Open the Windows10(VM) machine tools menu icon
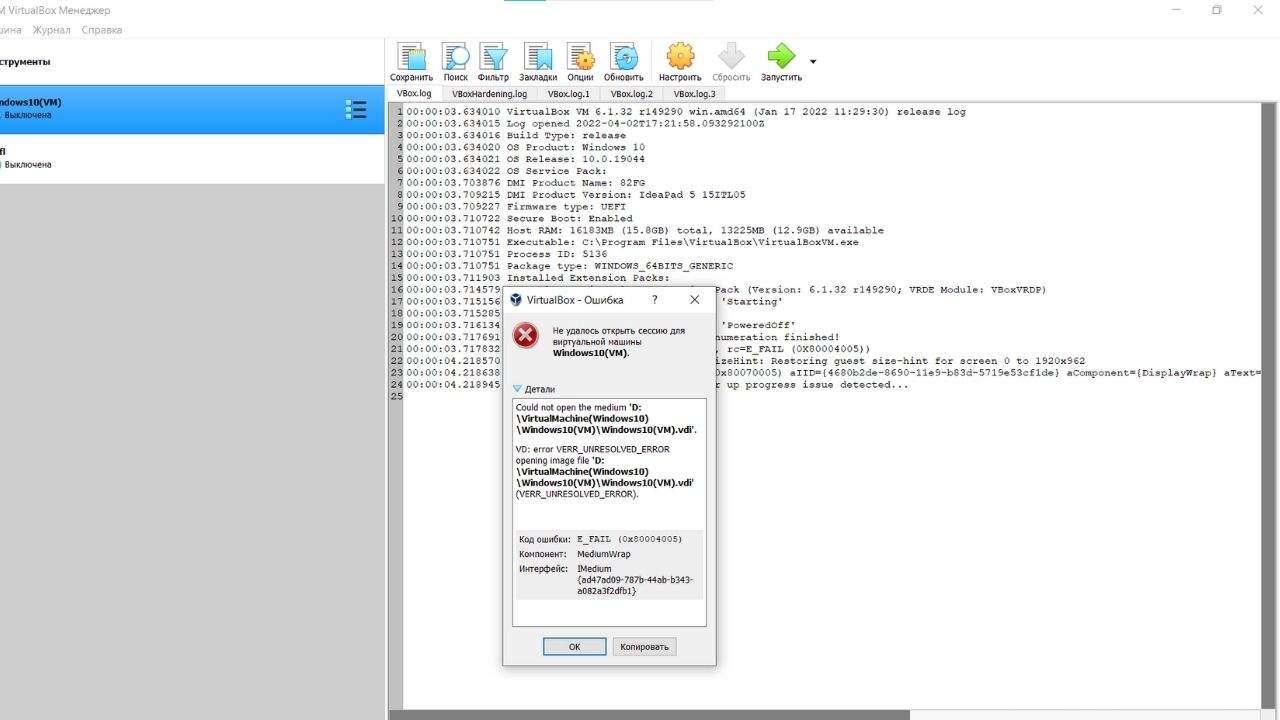 355,109
